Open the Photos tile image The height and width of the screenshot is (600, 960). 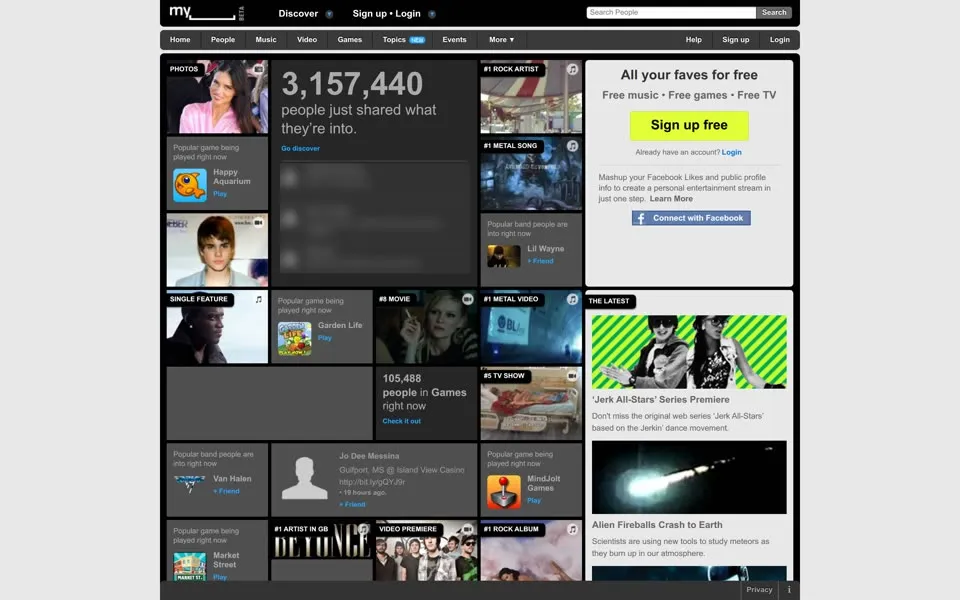217,97
